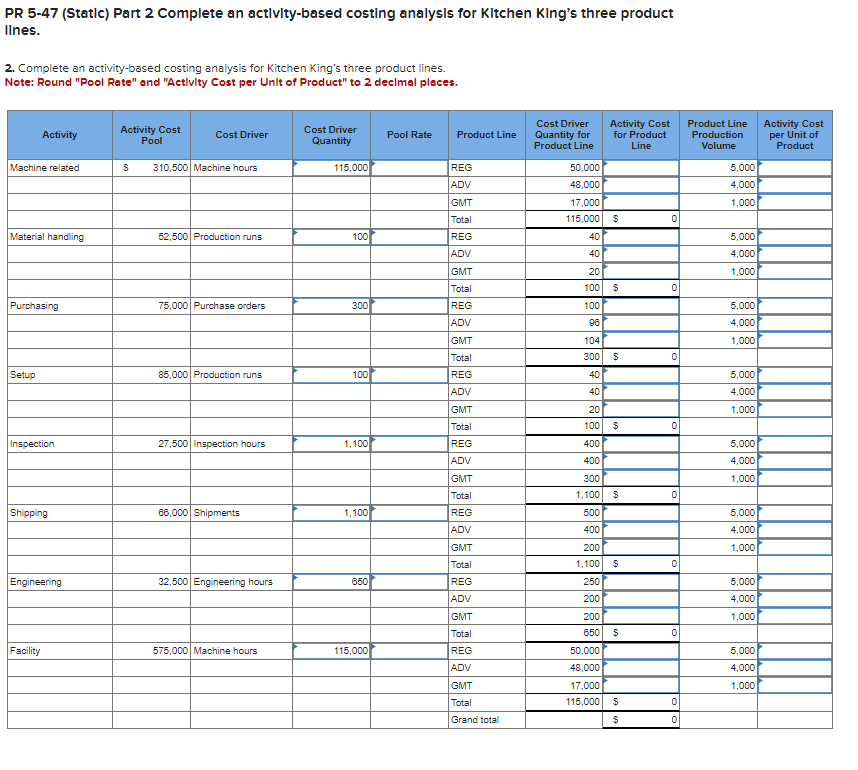
Task: Click Machine related REG Cost per Unit field
Action: [795, 168]
